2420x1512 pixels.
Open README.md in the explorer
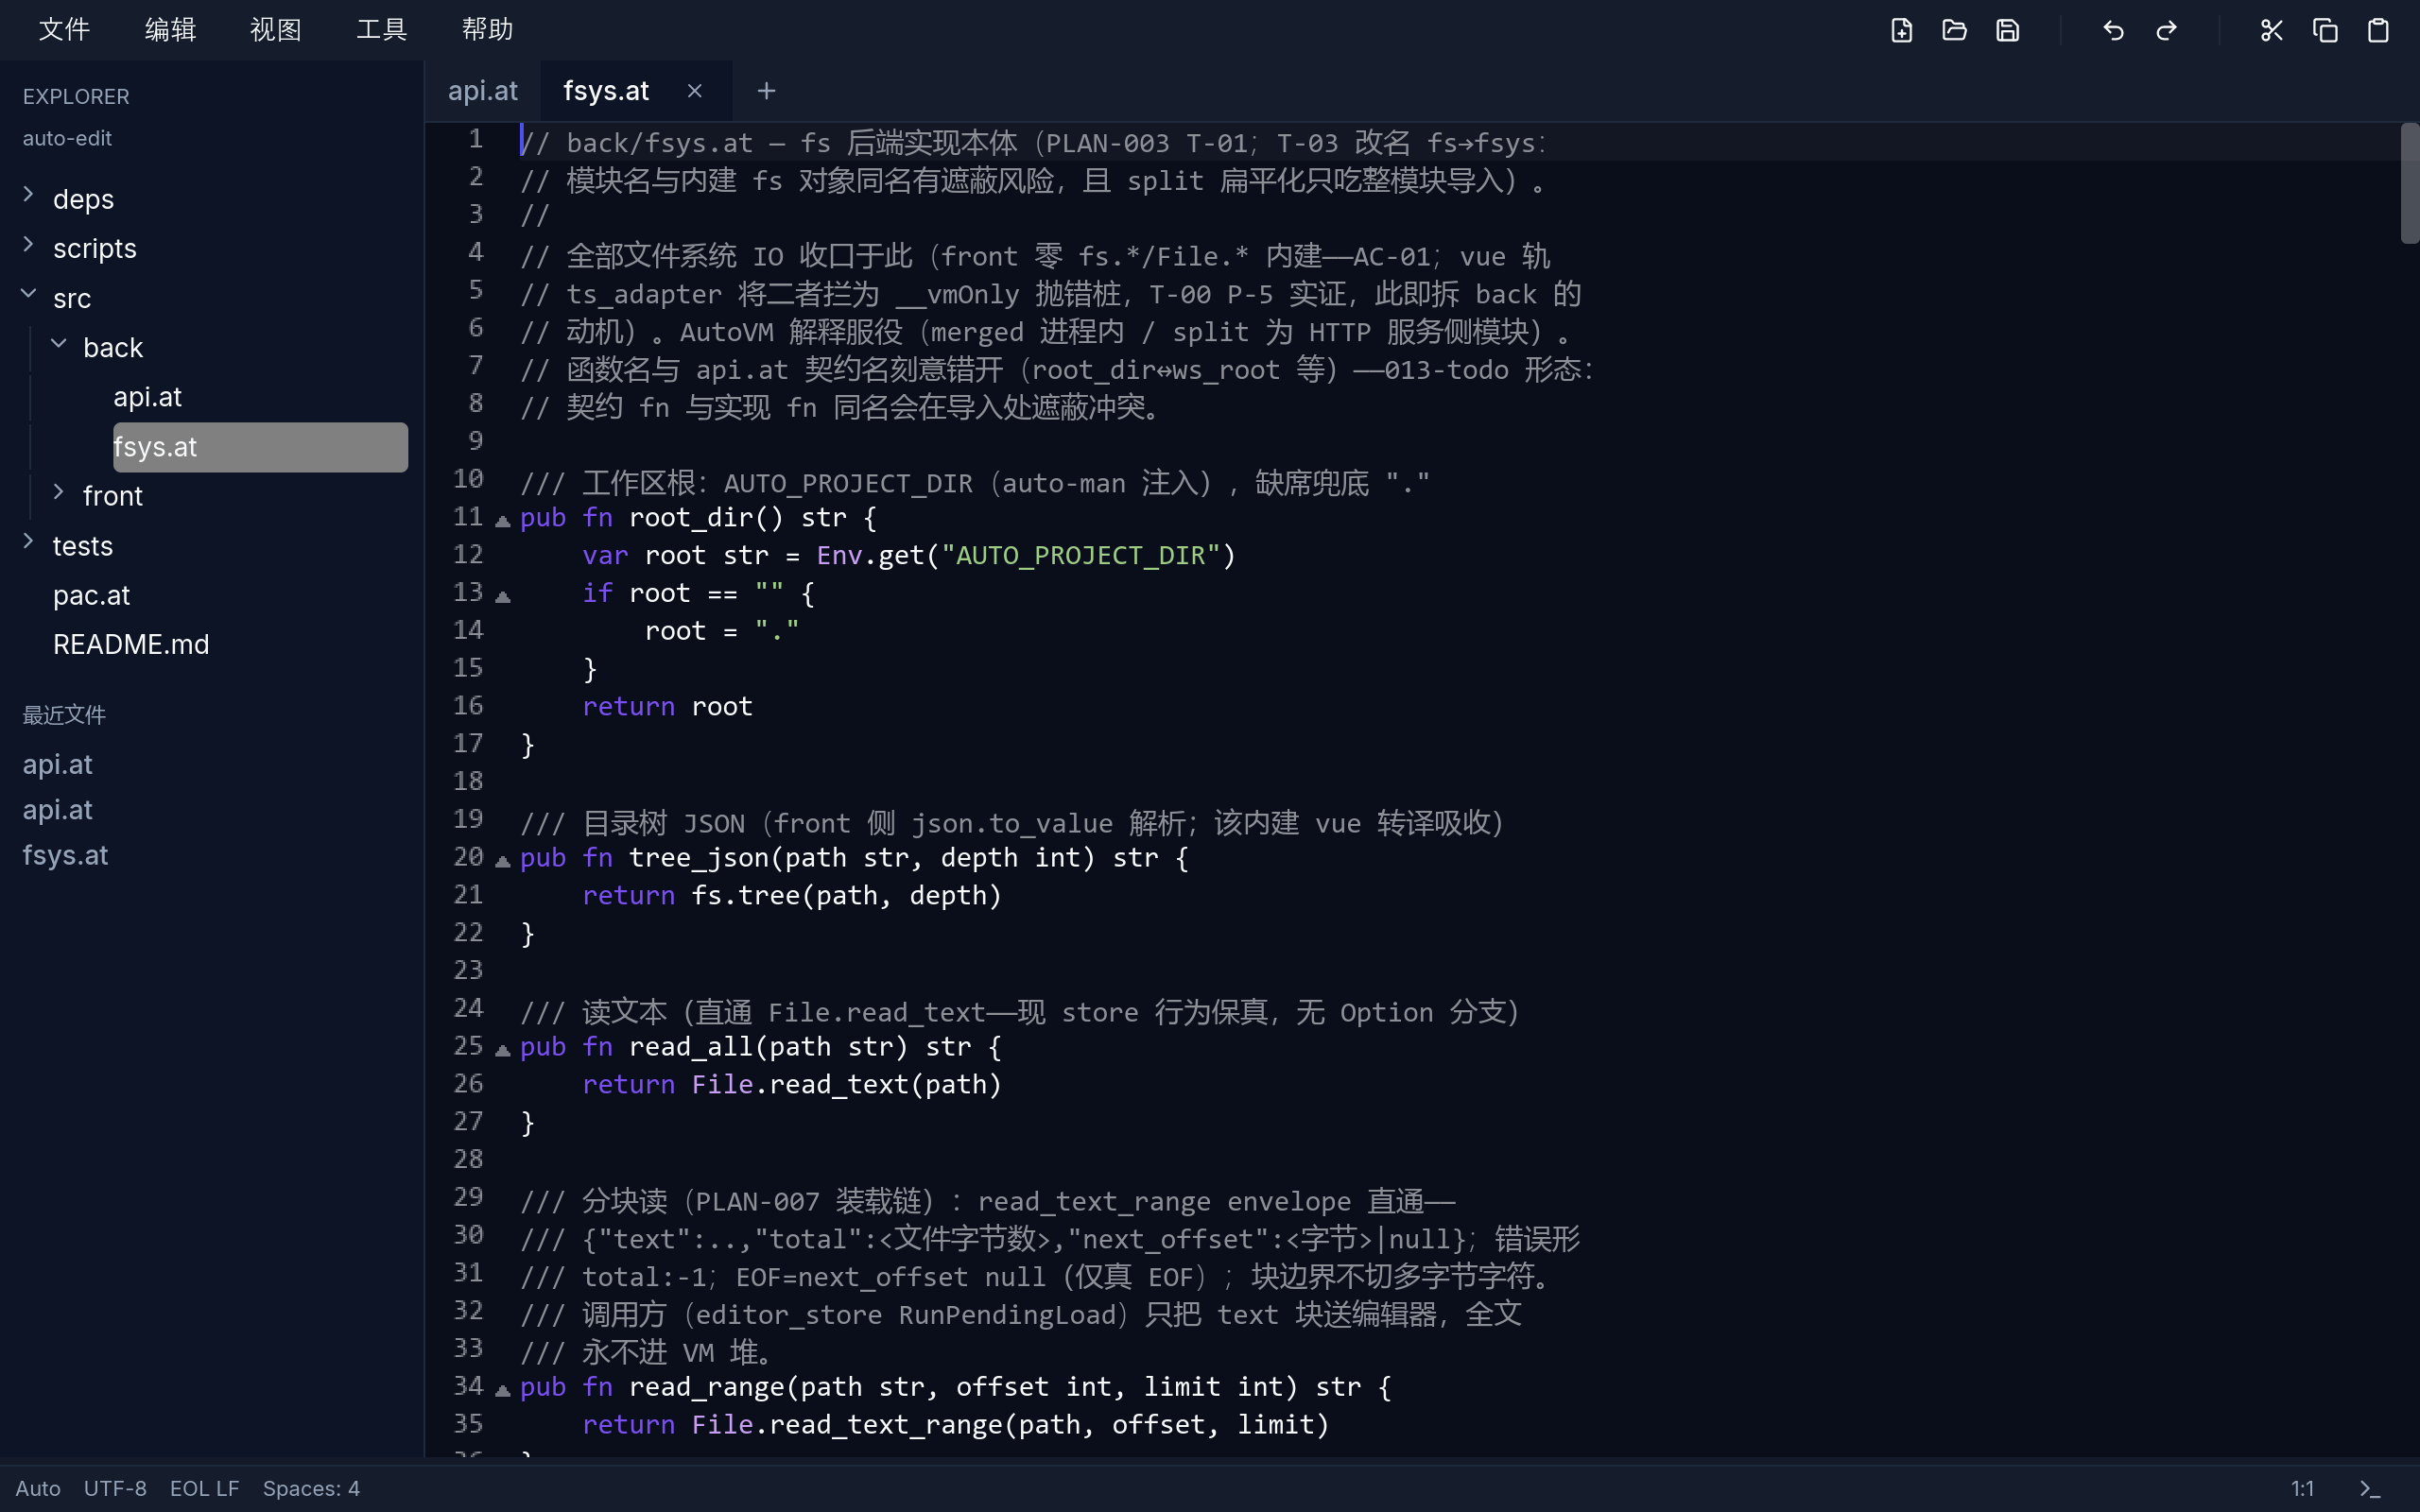[x=131, y=644]
